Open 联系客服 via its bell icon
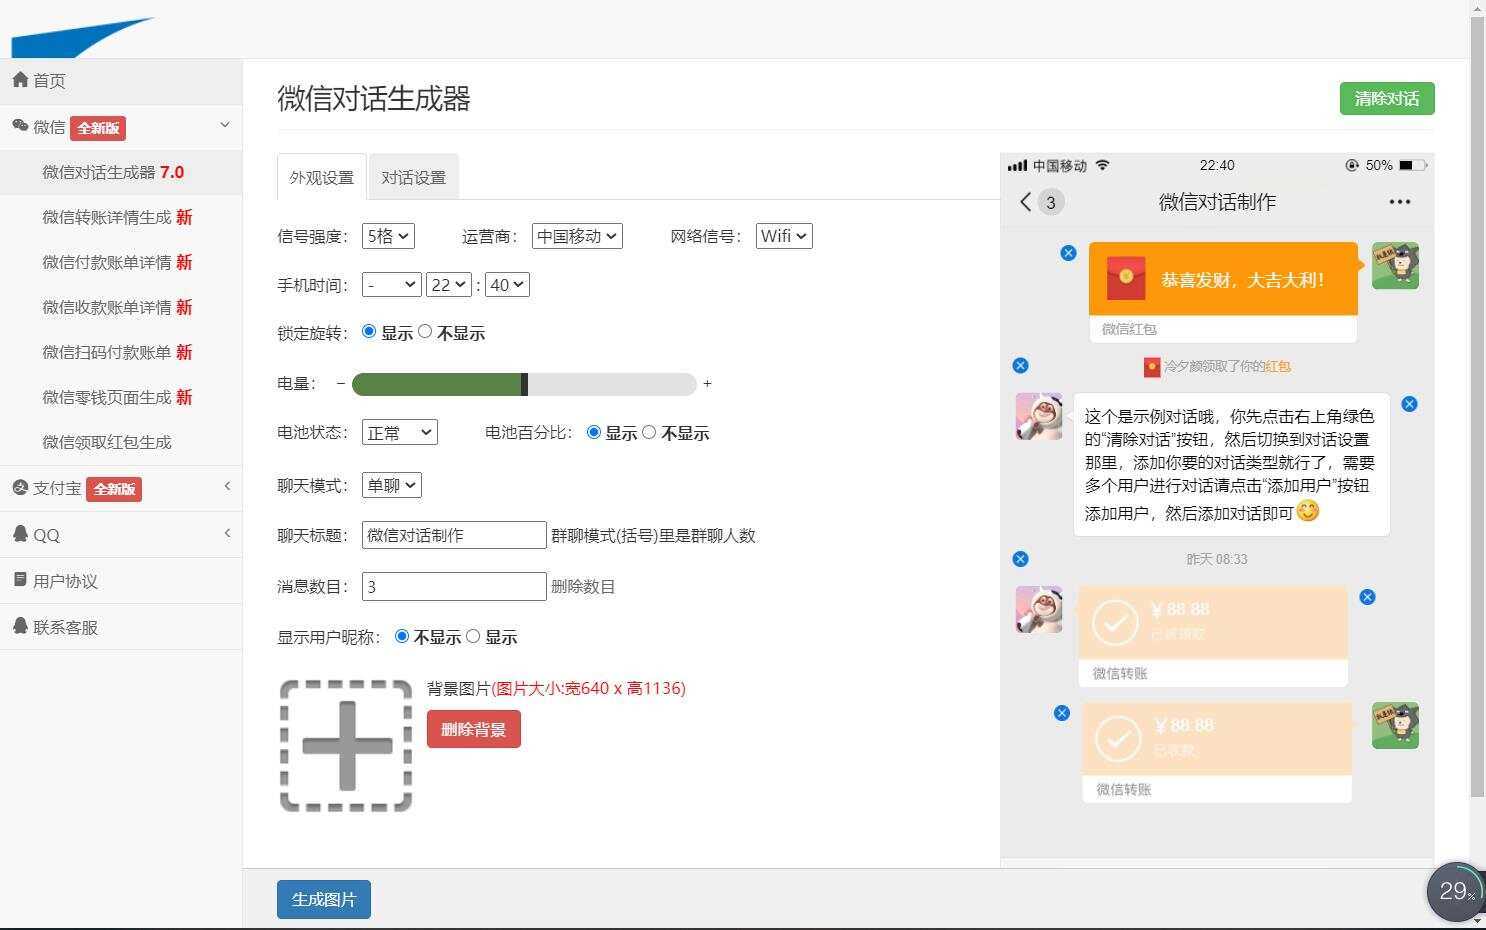This screenshot has width=1486, height=930. tap(22, 627)
